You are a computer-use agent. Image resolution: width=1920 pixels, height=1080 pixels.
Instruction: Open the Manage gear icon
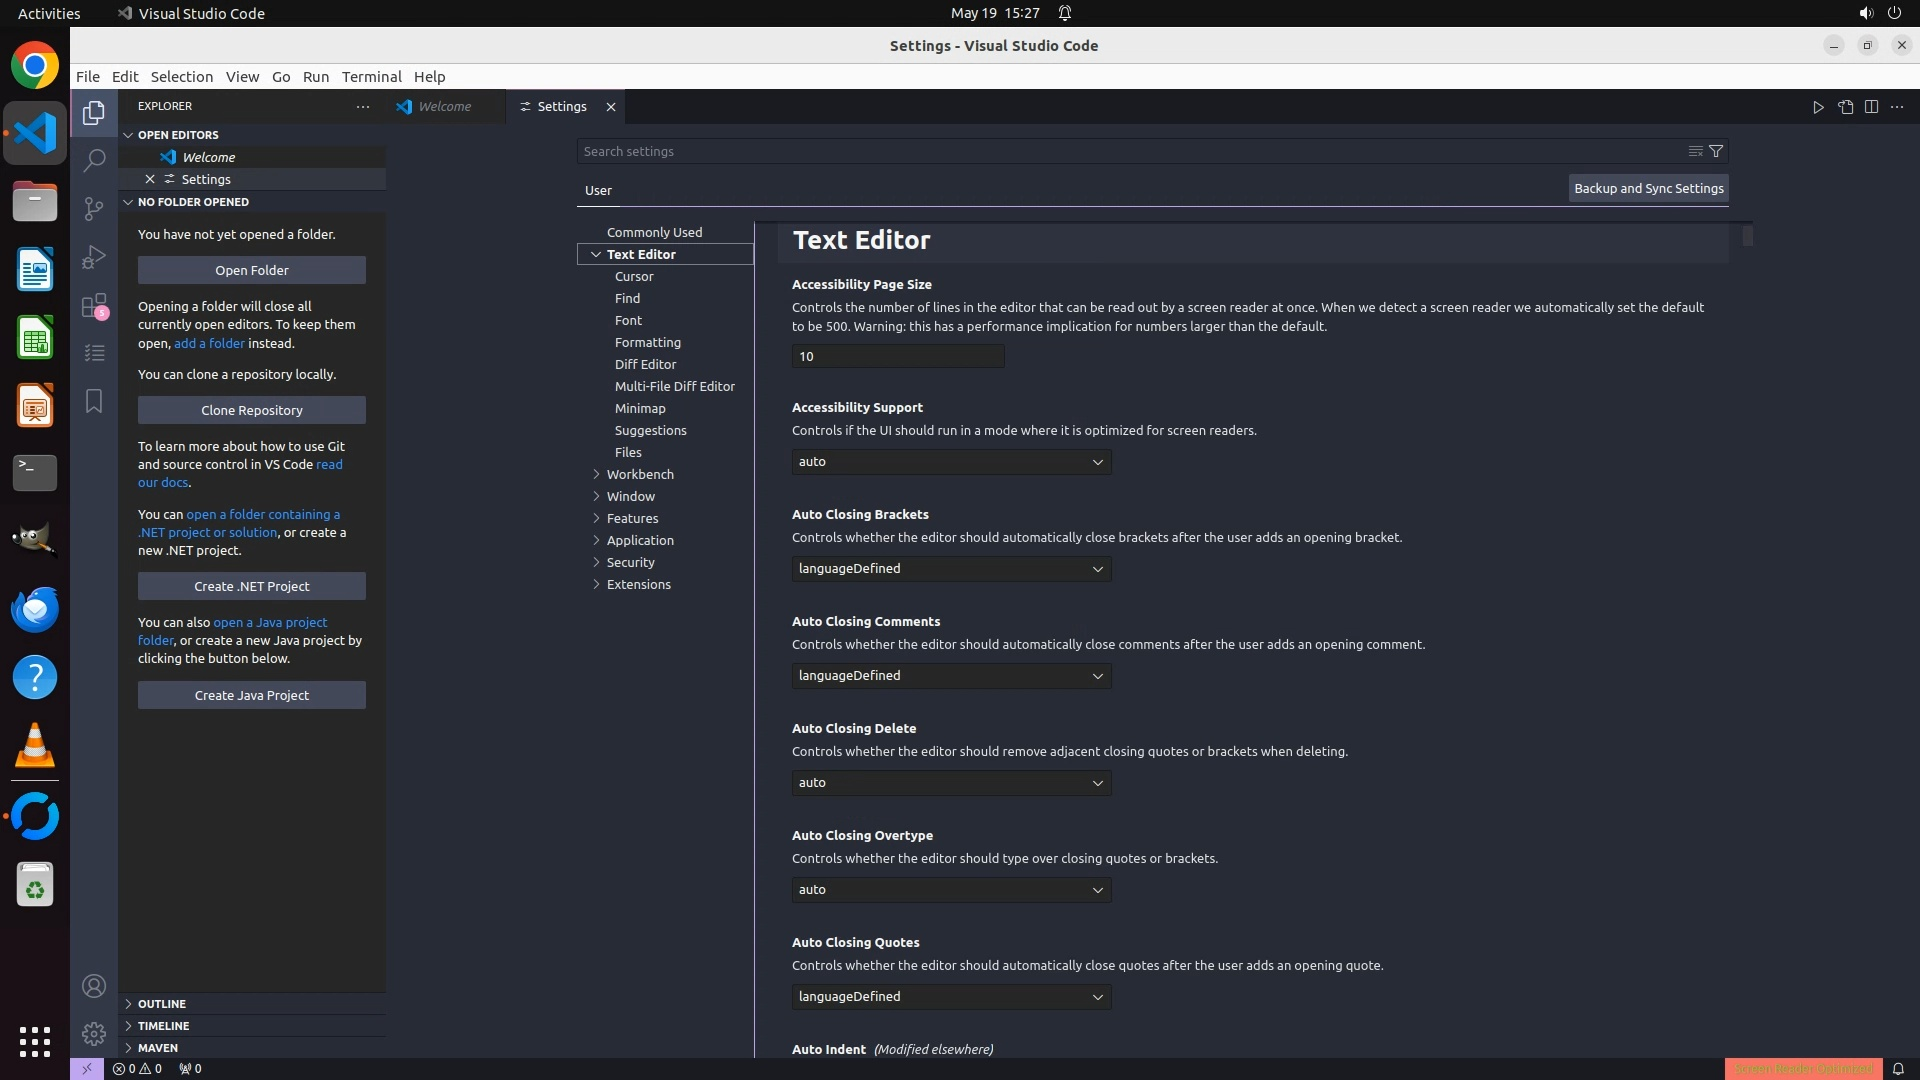[94, 1033]
